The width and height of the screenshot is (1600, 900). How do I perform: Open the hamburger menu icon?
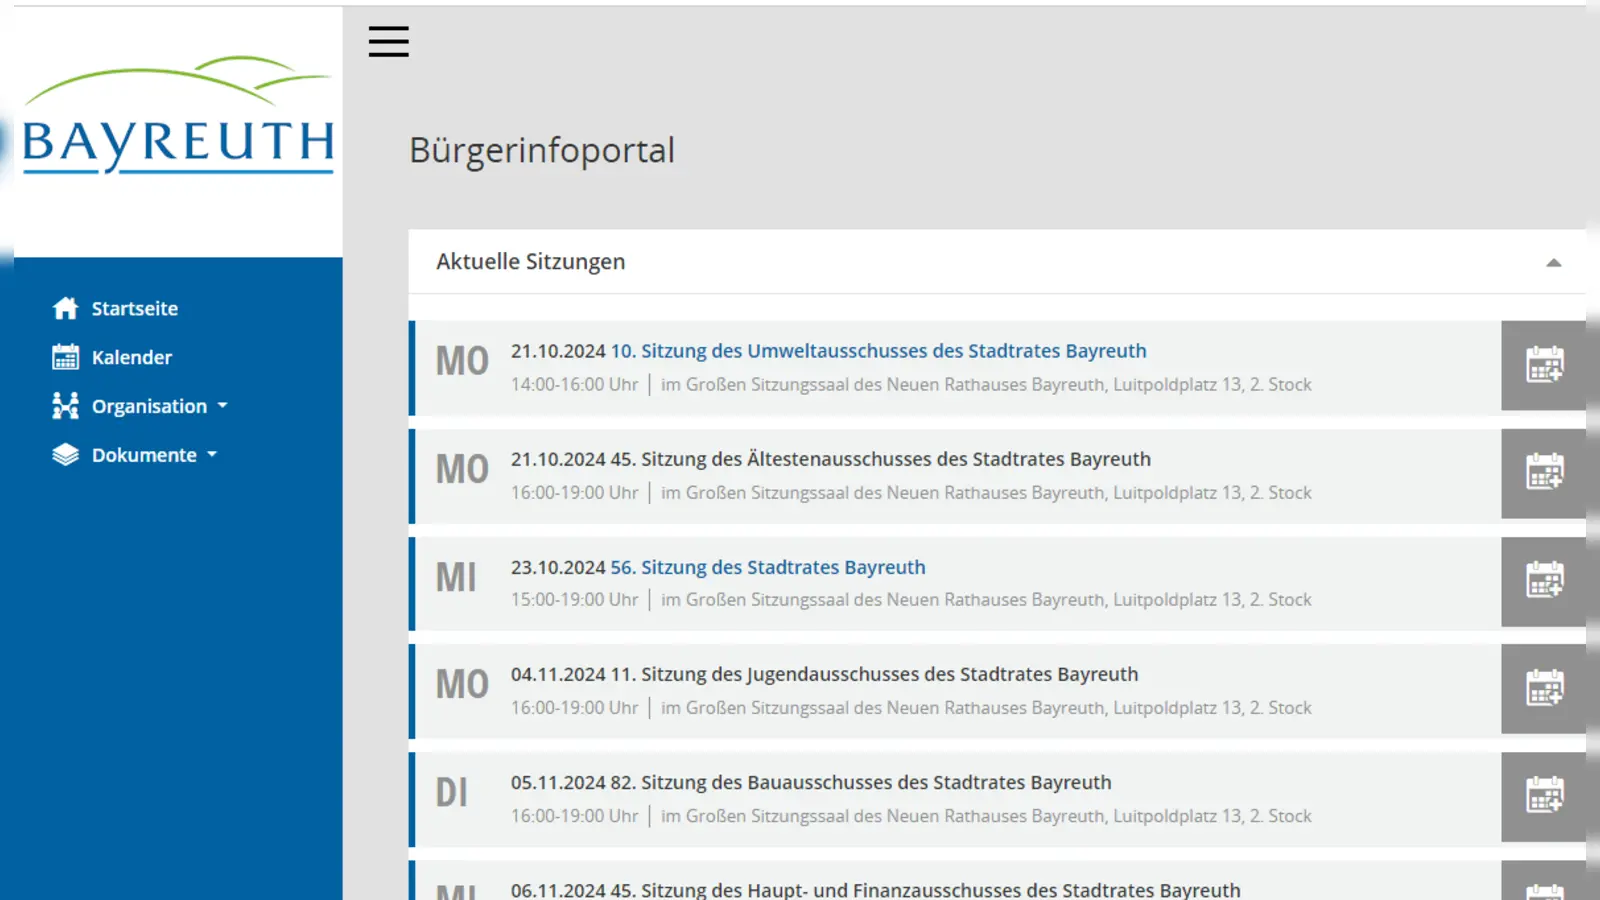388,42
